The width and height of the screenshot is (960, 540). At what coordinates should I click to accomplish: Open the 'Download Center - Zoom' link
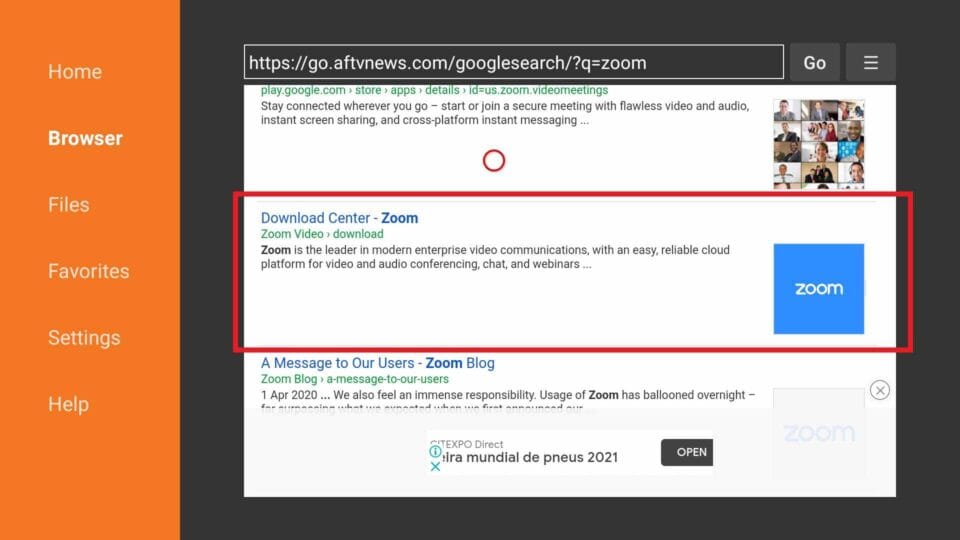[339, 218]
